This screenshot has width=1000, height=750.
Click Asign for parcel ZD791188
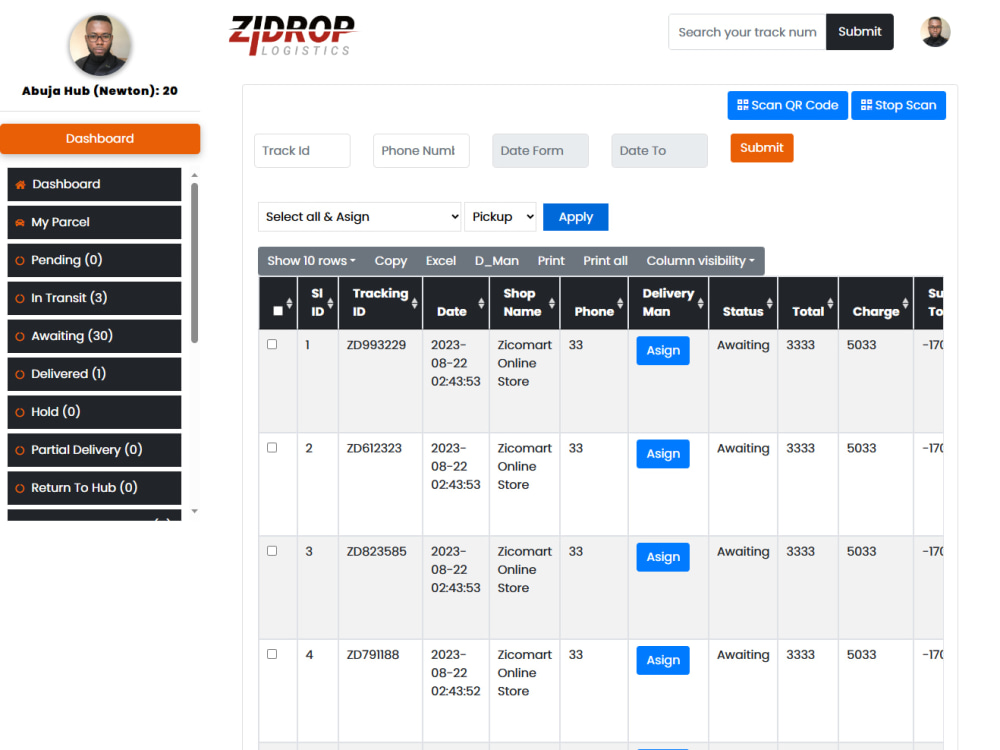(x=663, y=661)
